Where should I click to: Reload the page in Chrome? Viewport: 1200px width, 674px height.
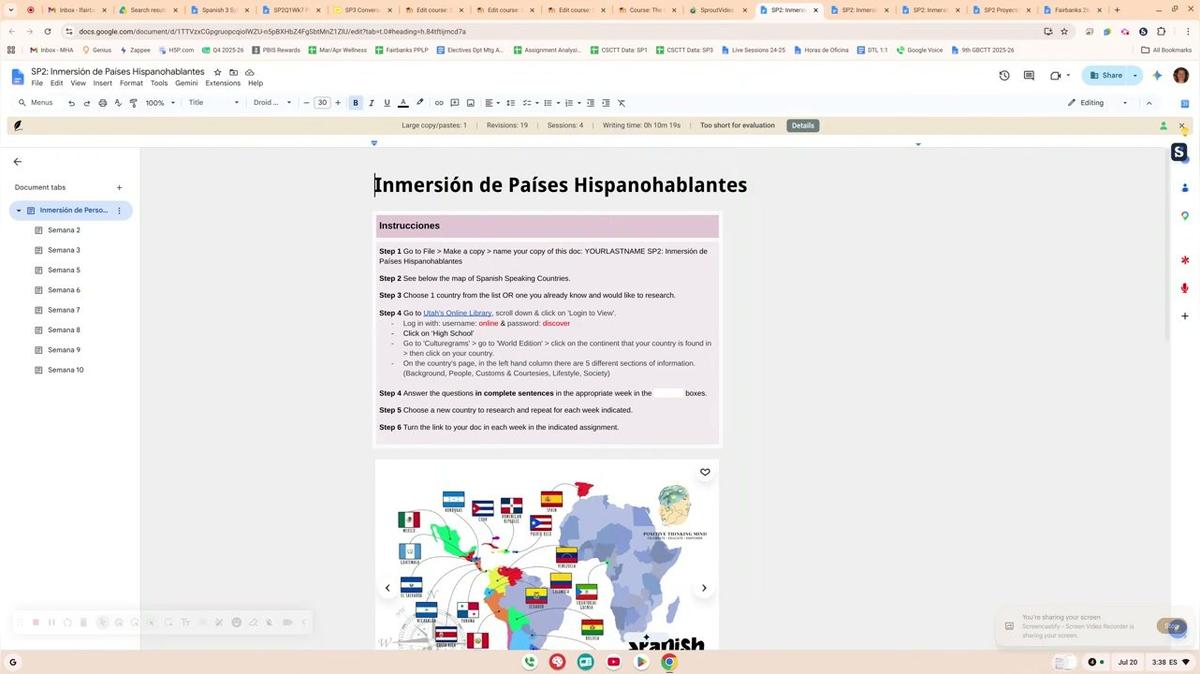click(47, 31)
